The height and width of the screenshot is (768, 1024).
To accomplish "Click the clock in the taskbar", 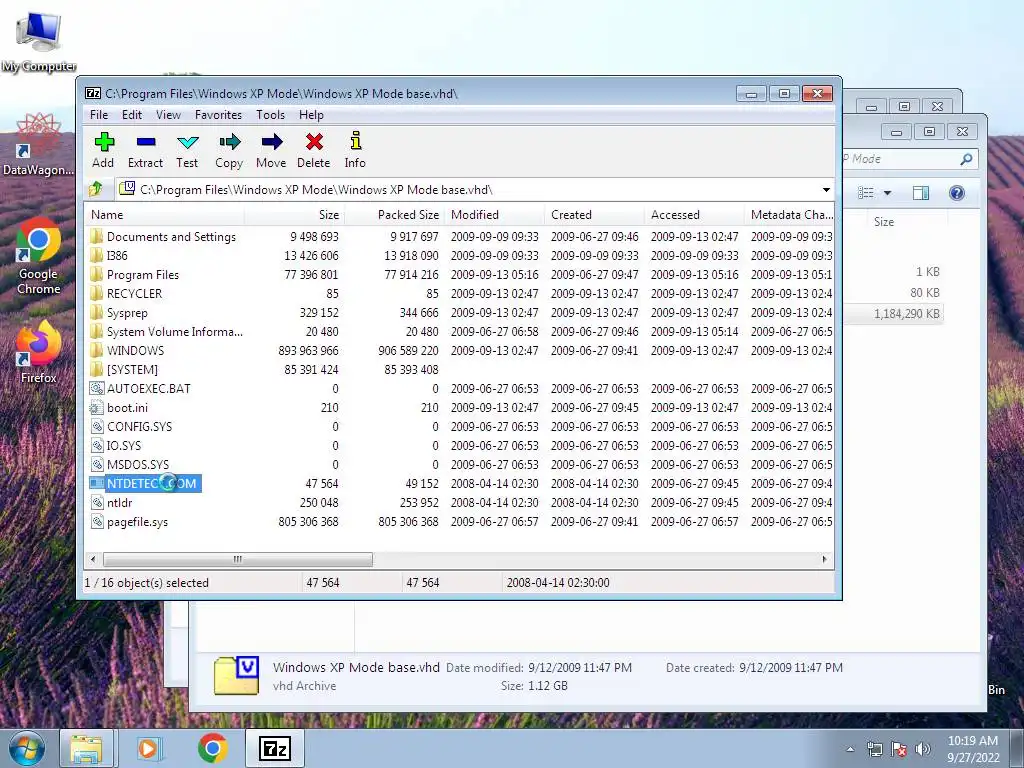I will (973, 749).
